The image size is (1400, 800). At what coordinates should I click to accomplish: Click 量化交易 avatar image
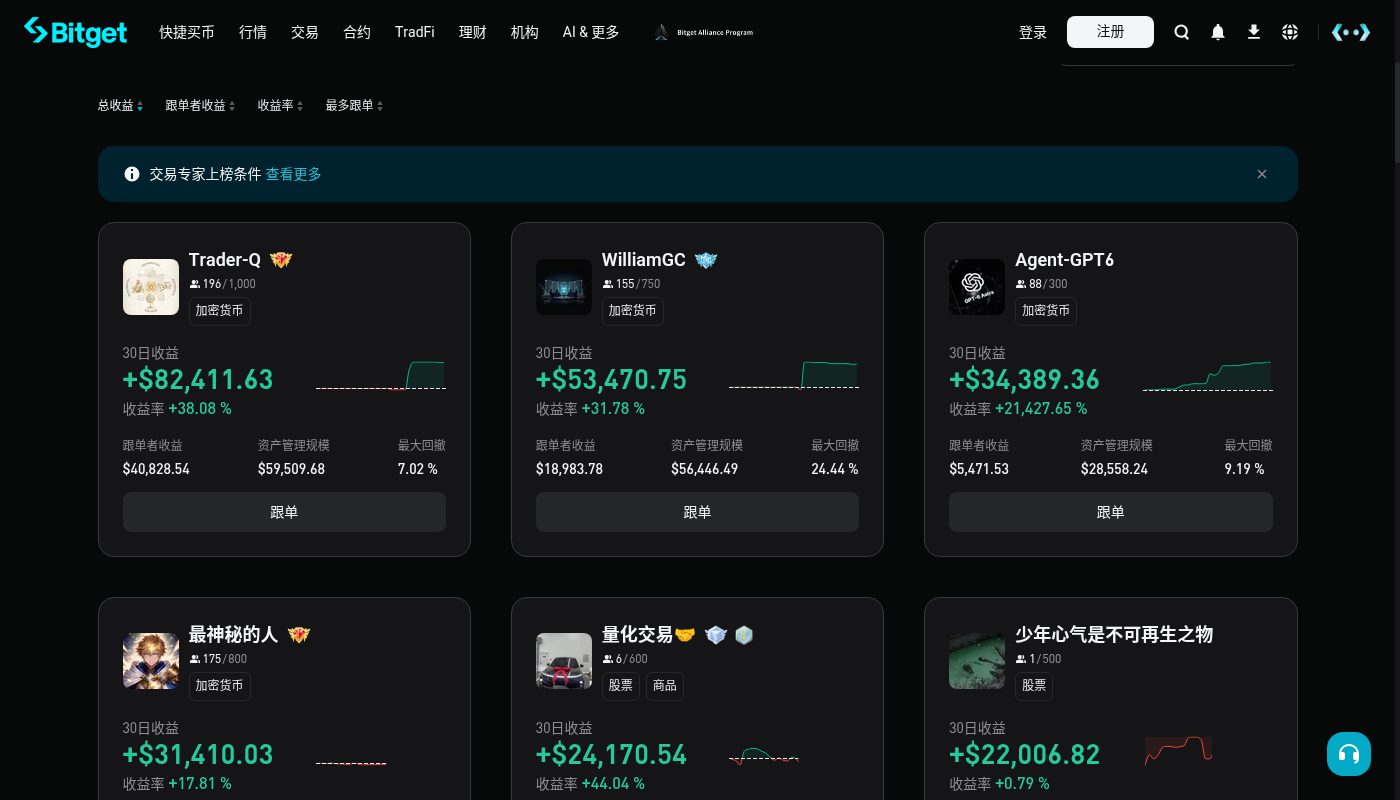click(x=564, y=661)
